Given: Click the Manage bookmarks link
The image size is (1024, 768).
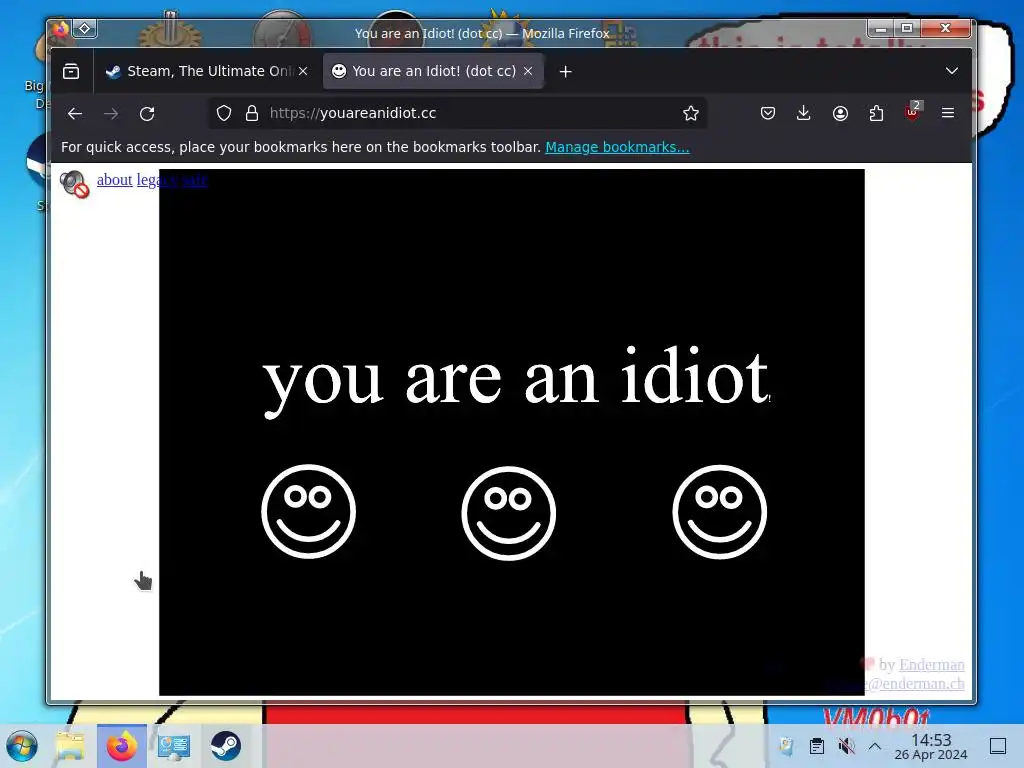Looking at the screenshot, I should point(617,148).
